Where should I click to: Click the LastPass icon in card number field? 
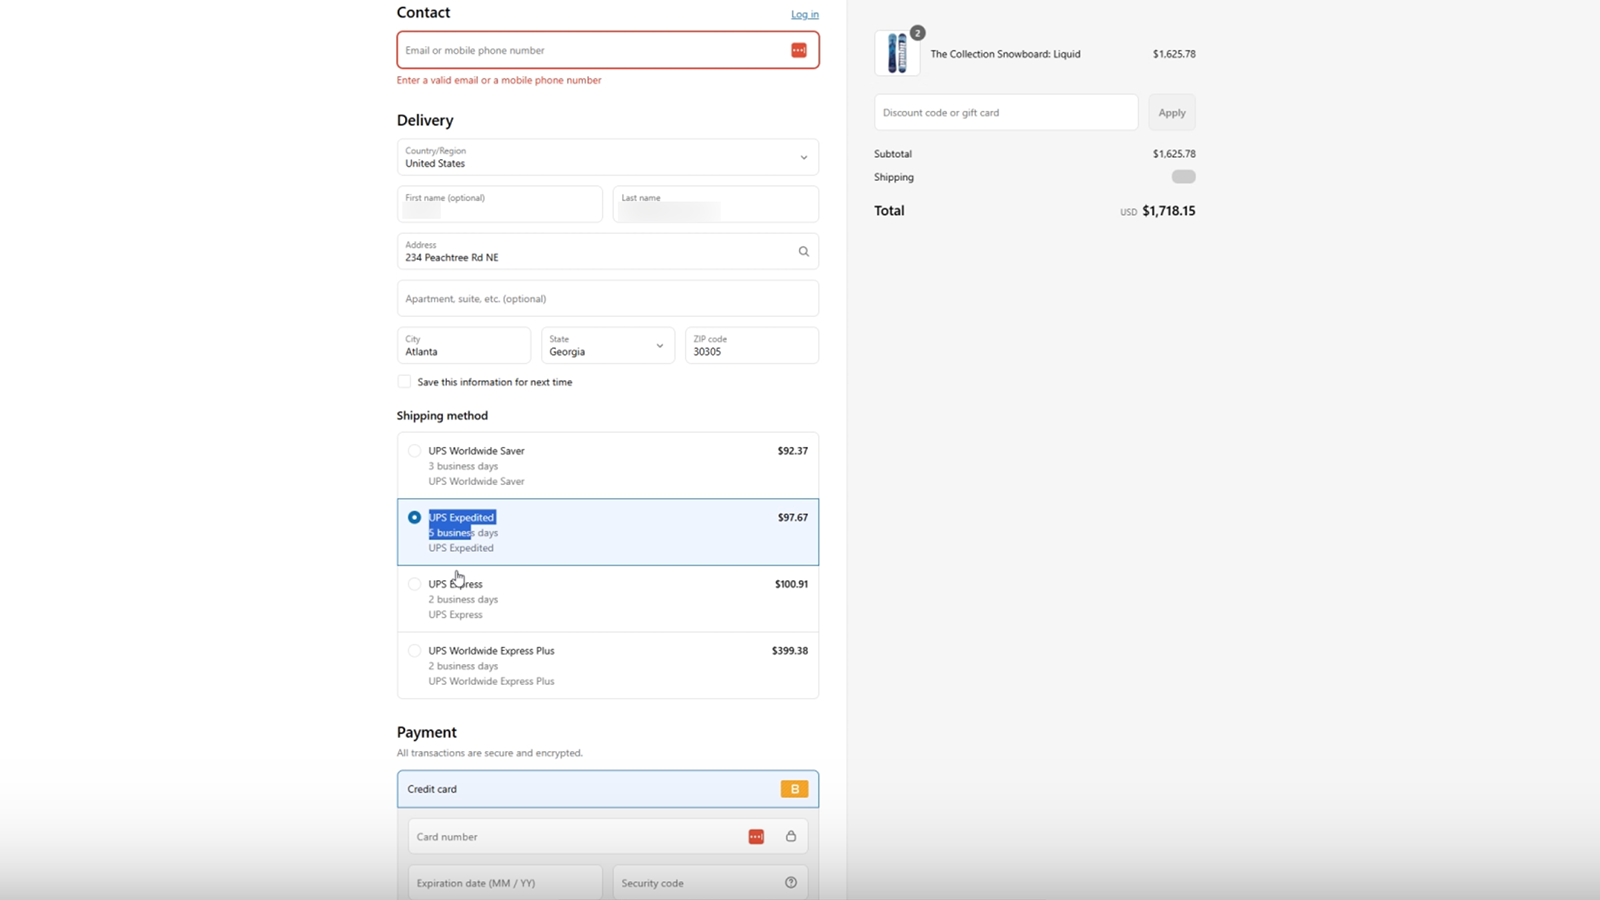[756, 836]
